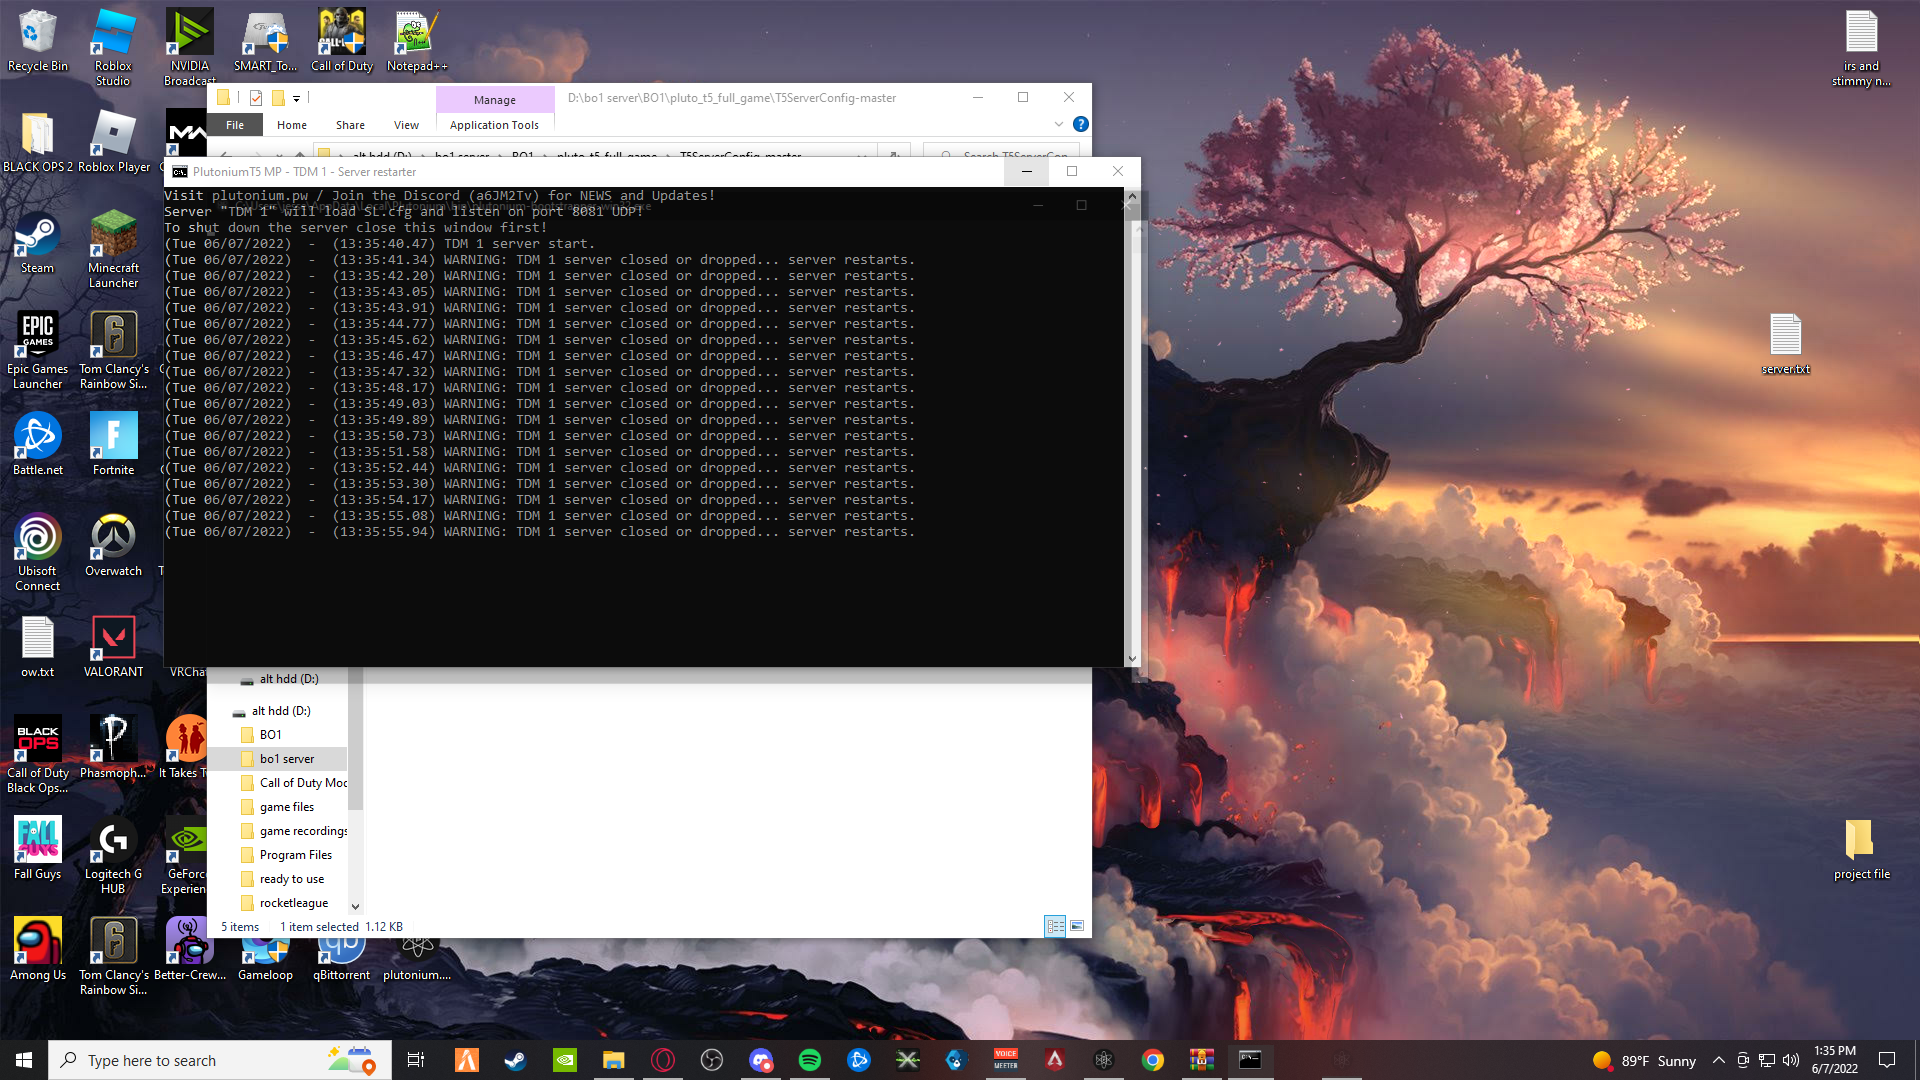Image resolution: width=1920 pixels, height=1080 pixels.
Task: Open Epic Games Launcher desktop icon
Action: pyautogui.click(x=38, y=350)
